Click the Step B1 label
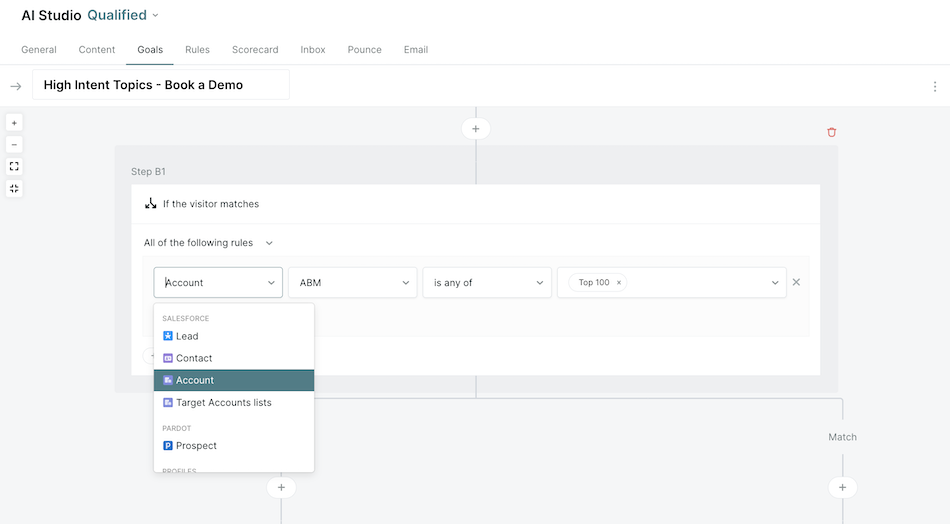Screen dimensions: 950x524 tap(148, 171)
